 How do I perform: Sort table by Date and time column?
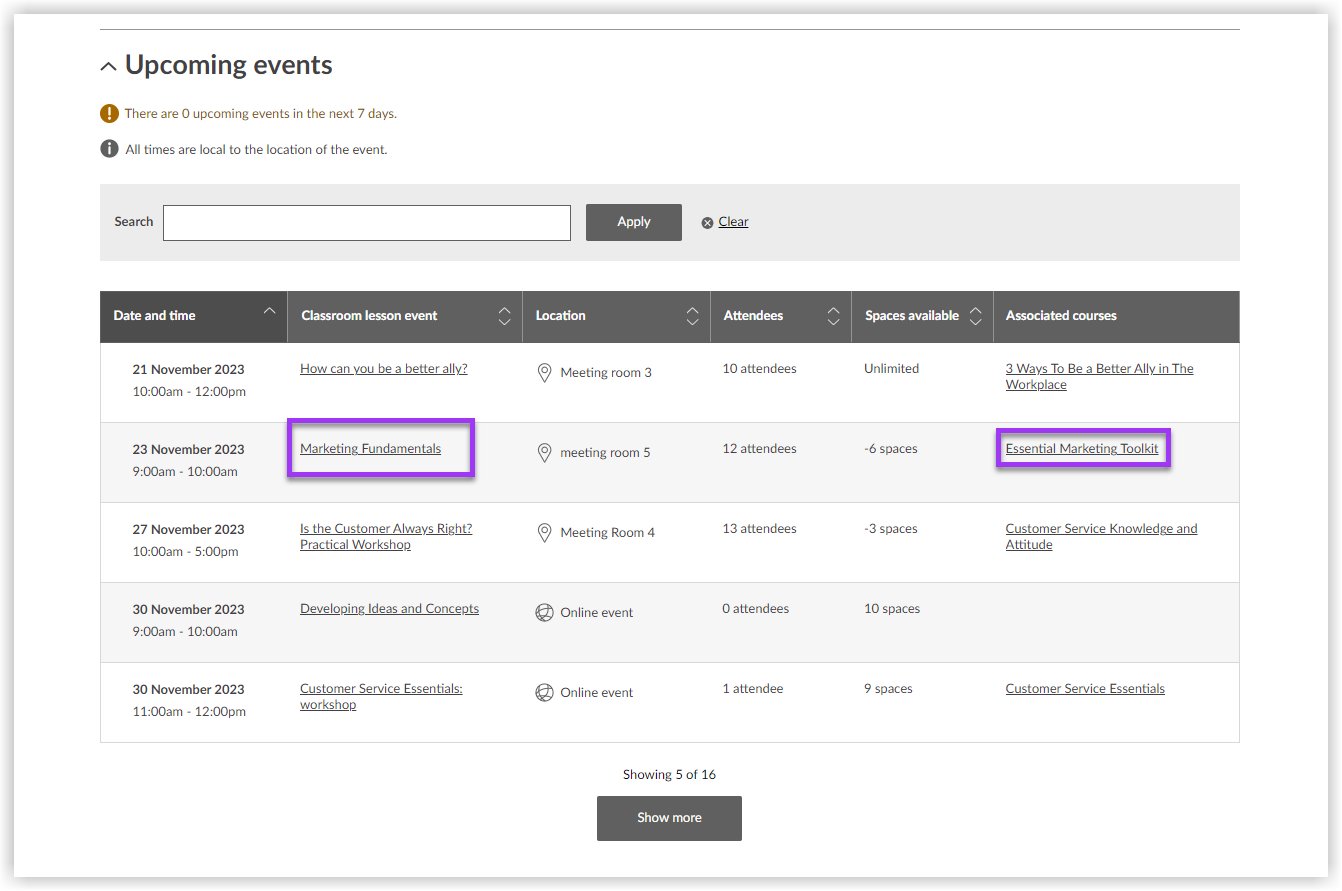pyautogui.click(x=268, y=312)
